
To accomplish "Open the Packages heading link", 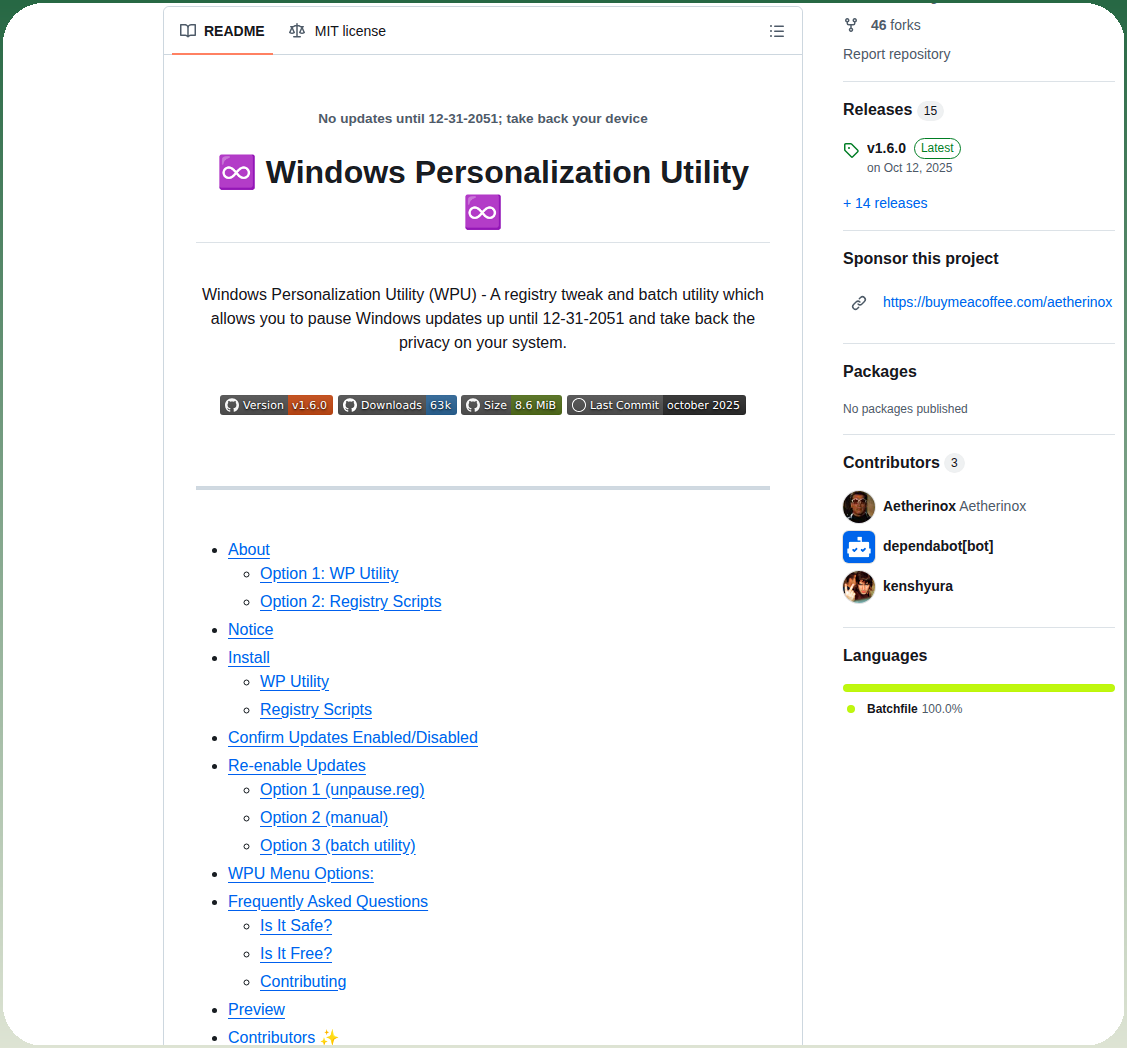I will [x=879, y=372].
